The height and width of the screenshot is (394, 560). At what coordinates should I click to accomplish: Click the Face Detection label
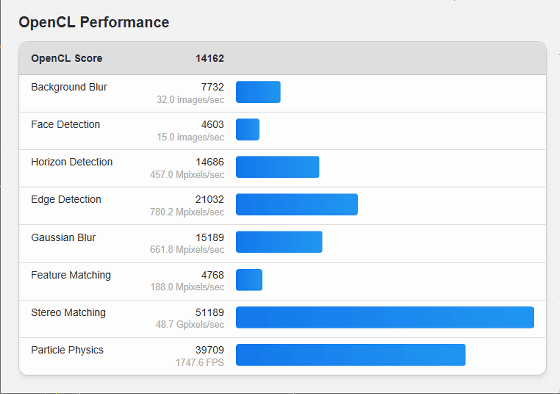[x=65, y=124]
